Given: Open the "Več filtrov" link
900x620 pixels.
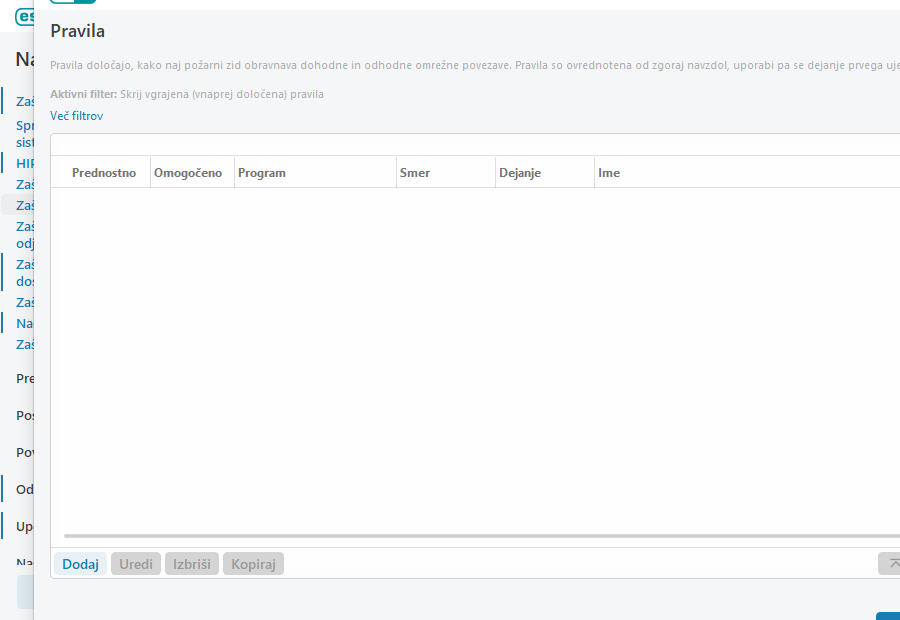Looking at the screenshot, I should [76, 116].
